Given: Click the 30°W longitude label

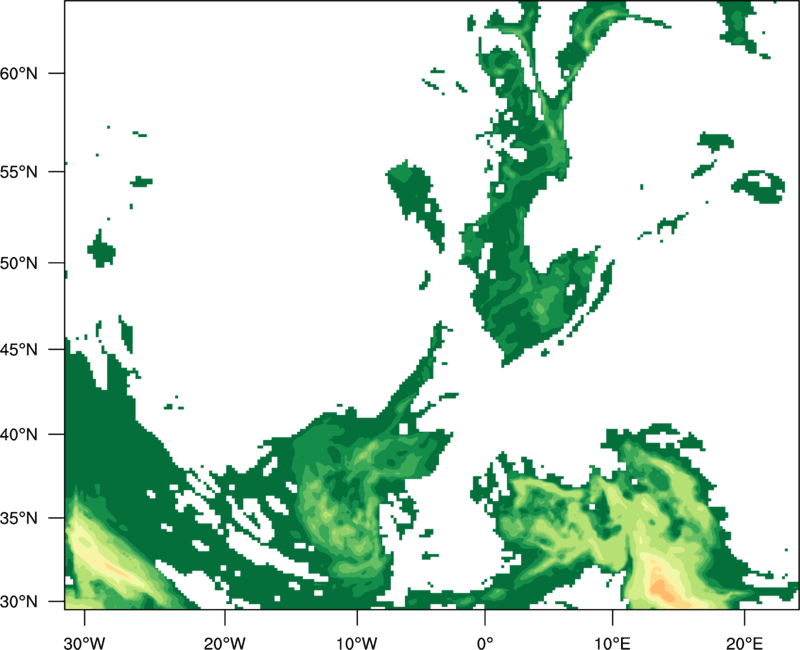Looking at the screenshot, I should point(85,643).
